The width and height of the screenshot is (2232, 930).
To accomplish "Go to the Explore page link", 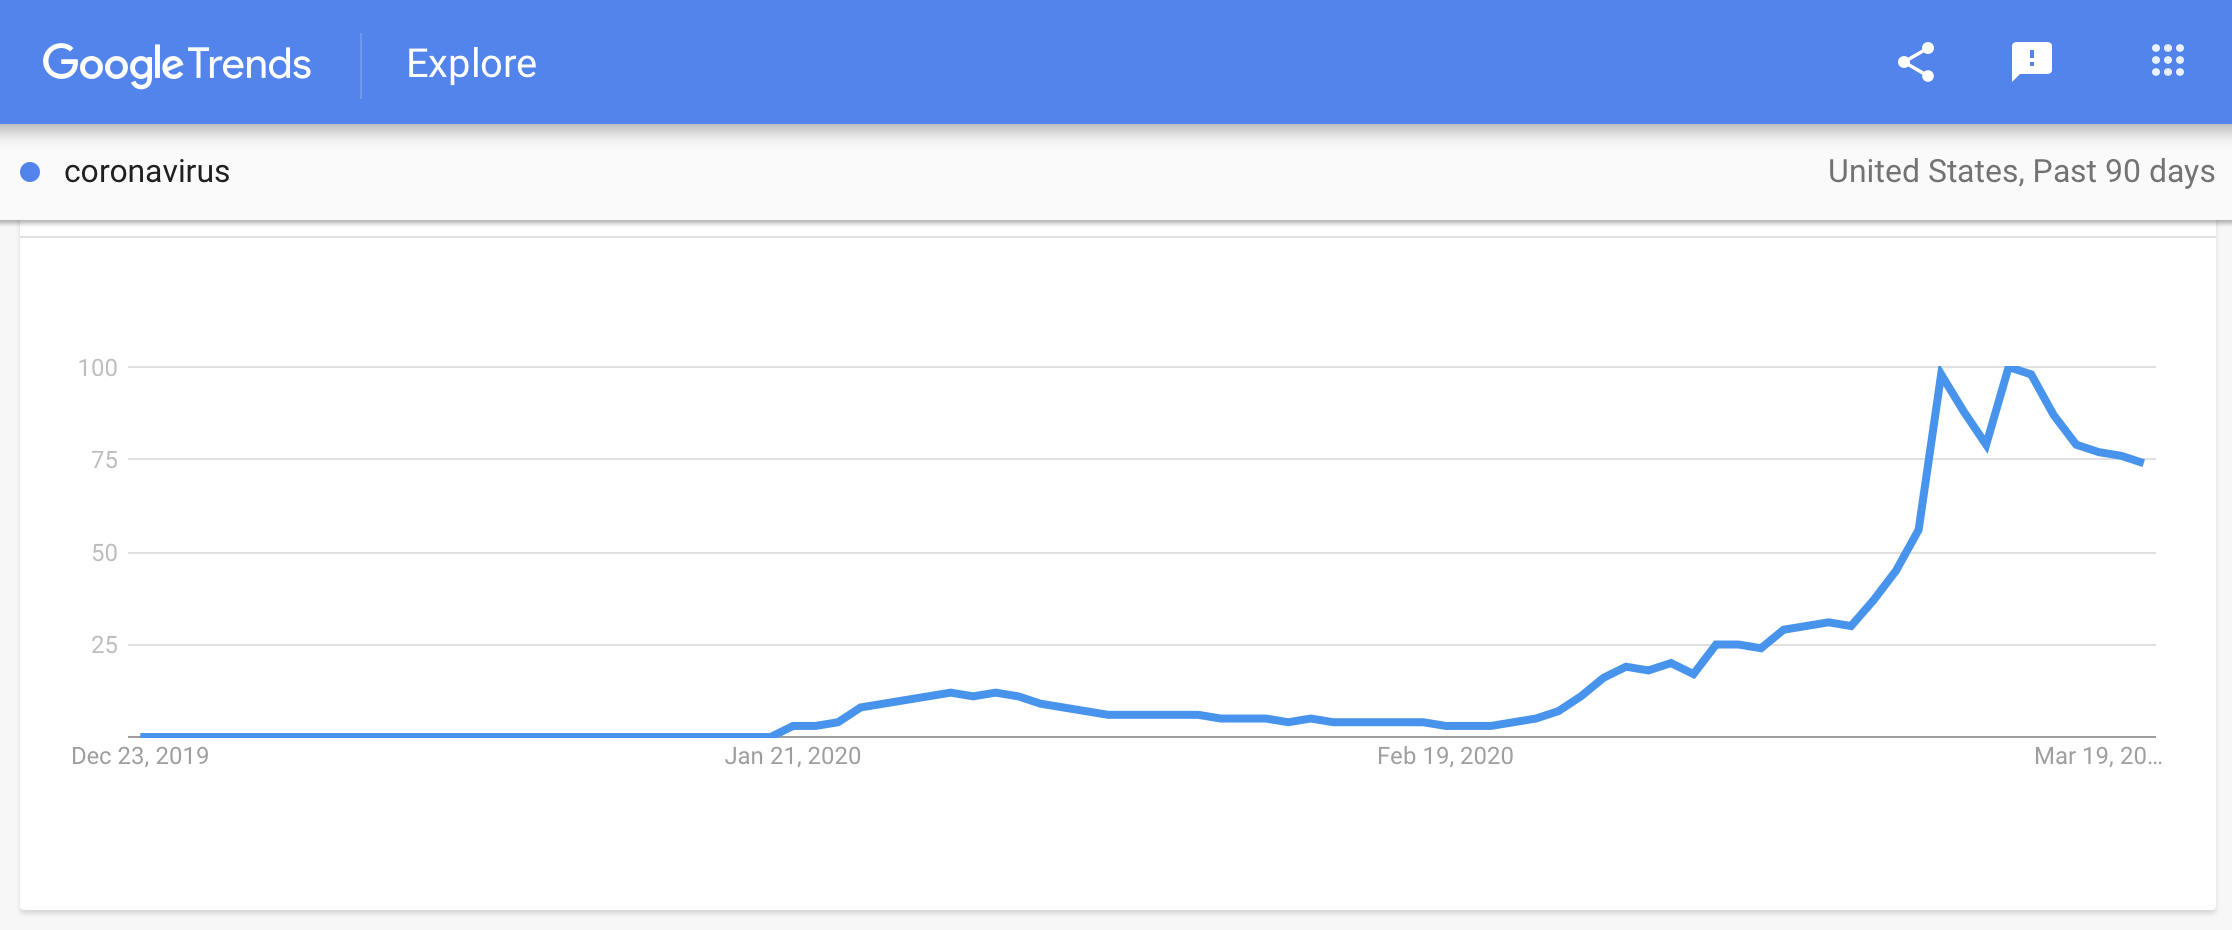I will 471,64.
